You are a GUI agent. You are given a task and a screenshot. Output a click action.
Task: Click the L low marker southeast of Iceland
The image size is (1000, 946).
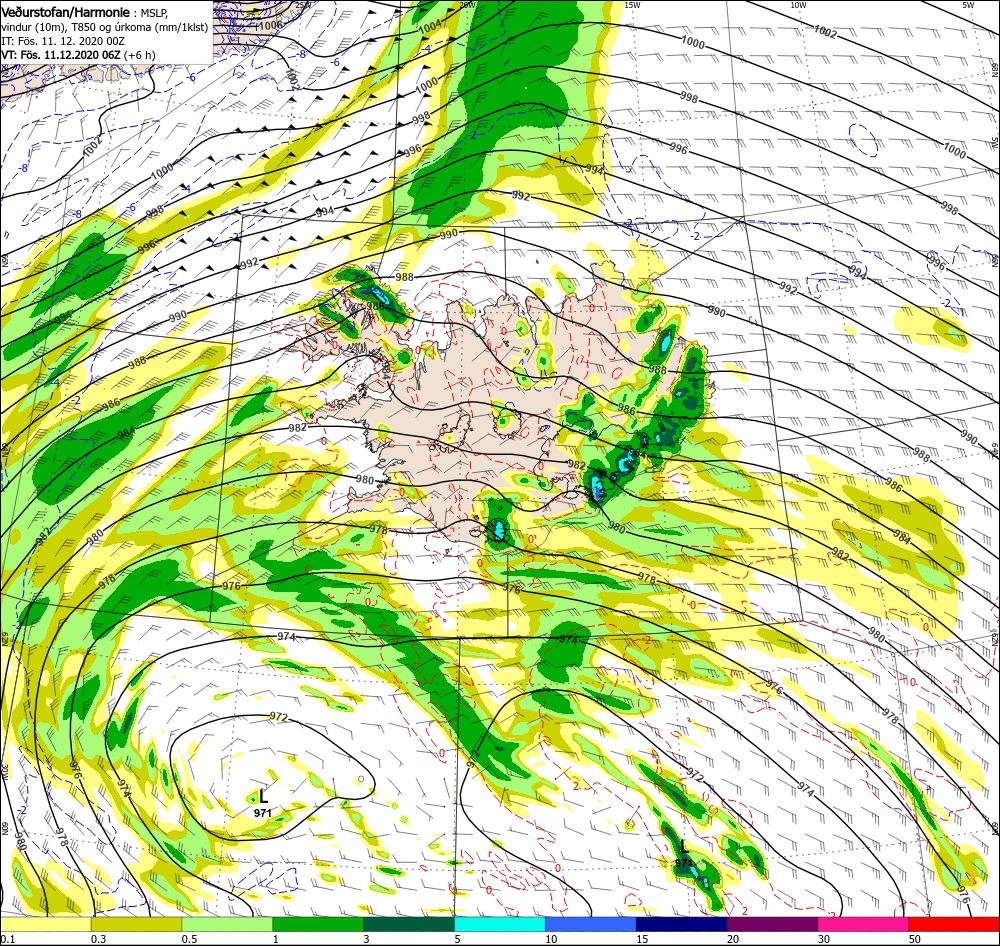[x=684, y=846]
